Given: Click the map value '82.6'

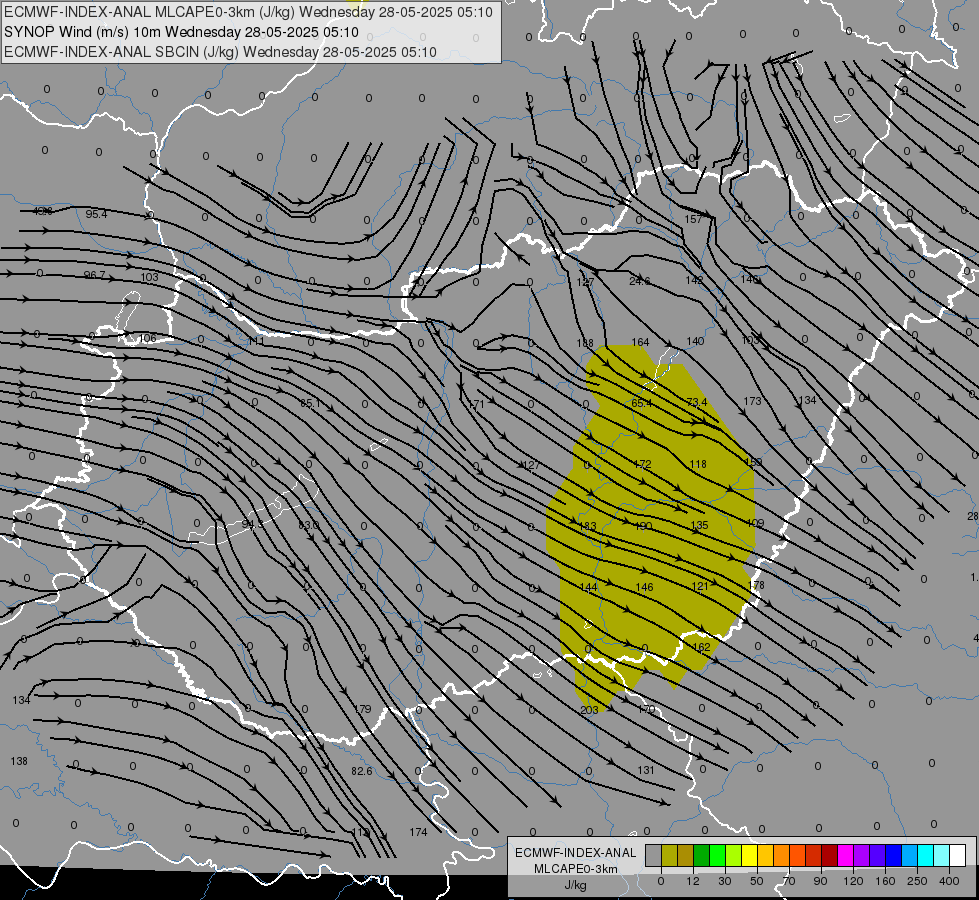Looking at the screenshot, I should (x=362, y=771).
